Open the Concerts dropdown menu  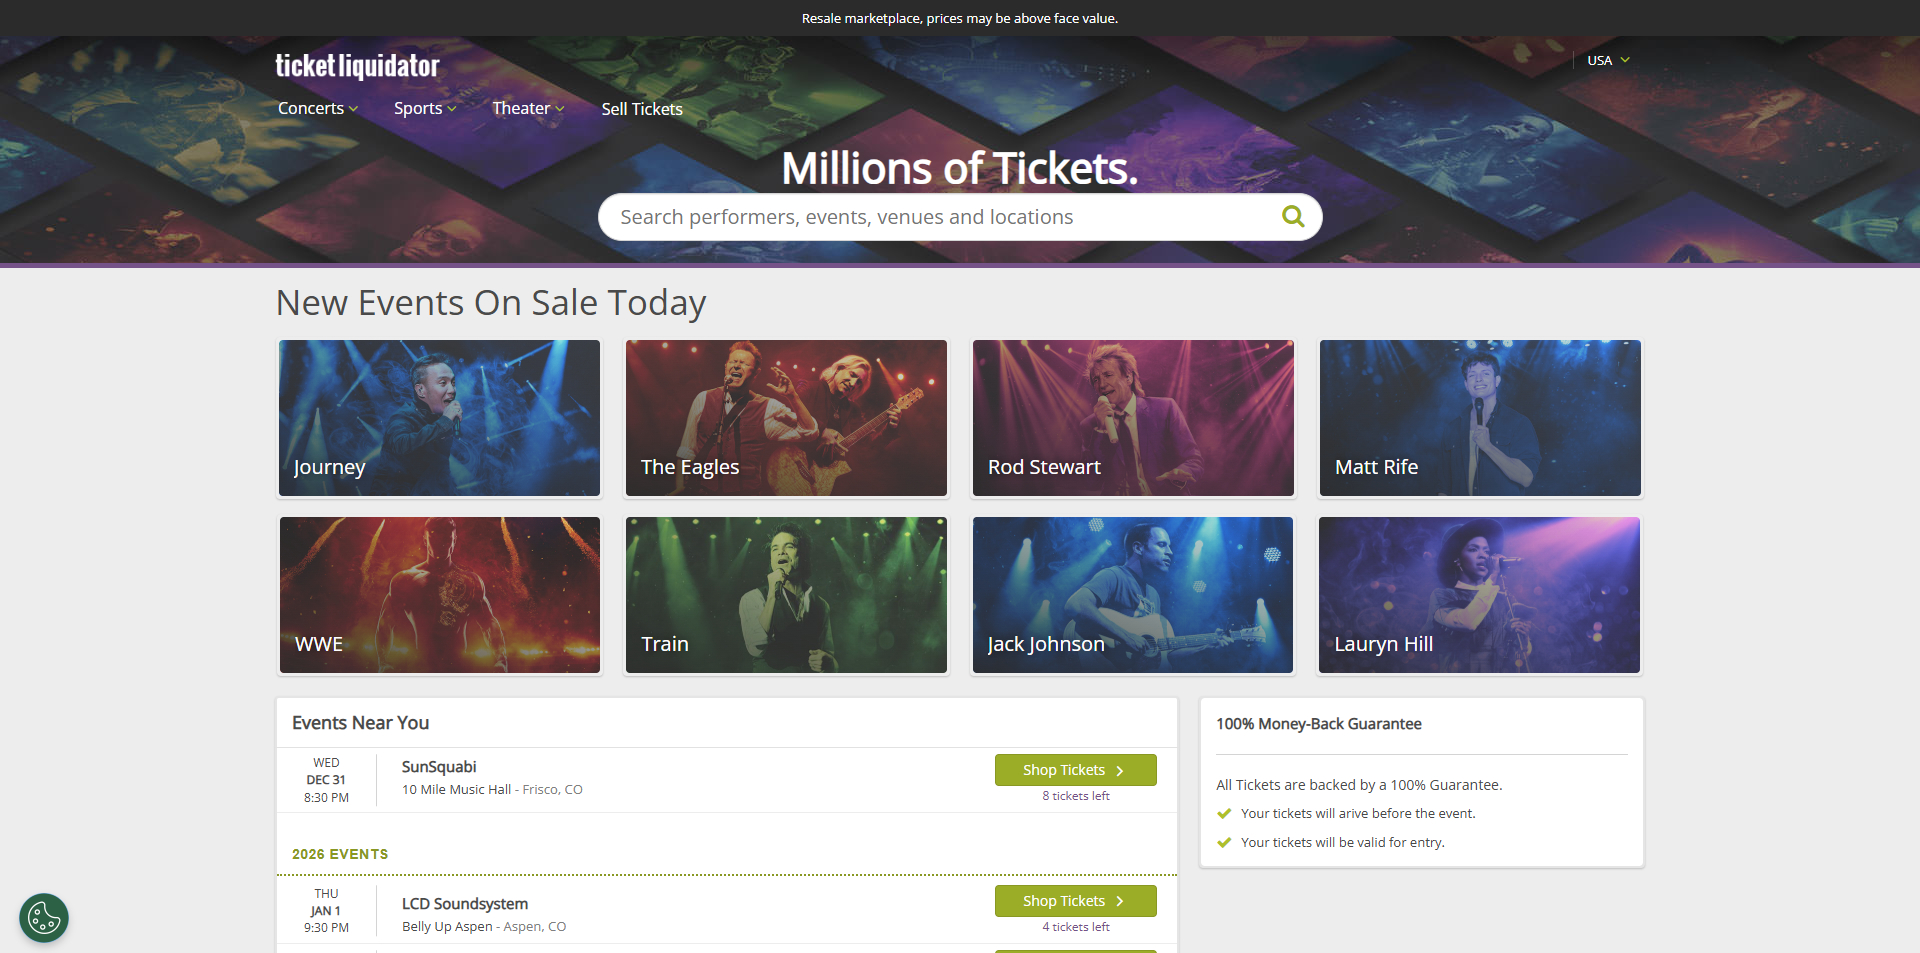(318, 108)
